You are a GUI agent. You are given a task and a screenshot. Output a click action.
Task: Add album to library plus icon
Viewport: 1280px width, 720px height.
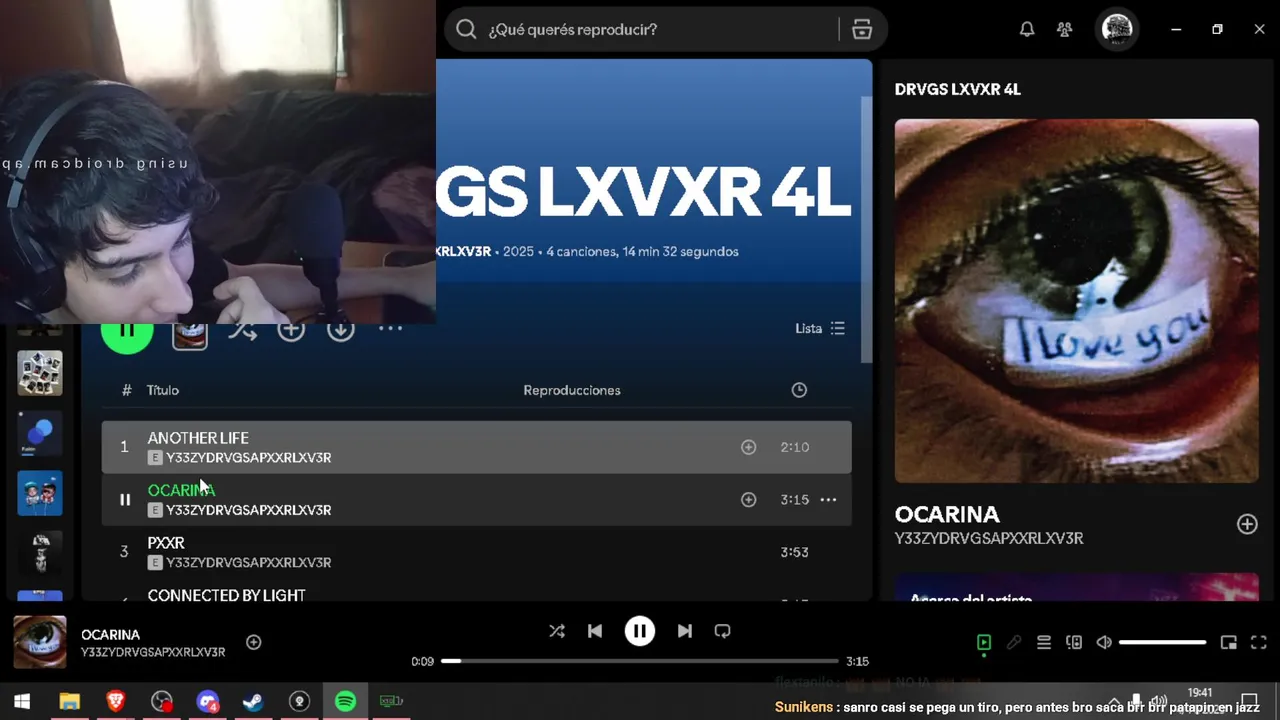[291, 330]
